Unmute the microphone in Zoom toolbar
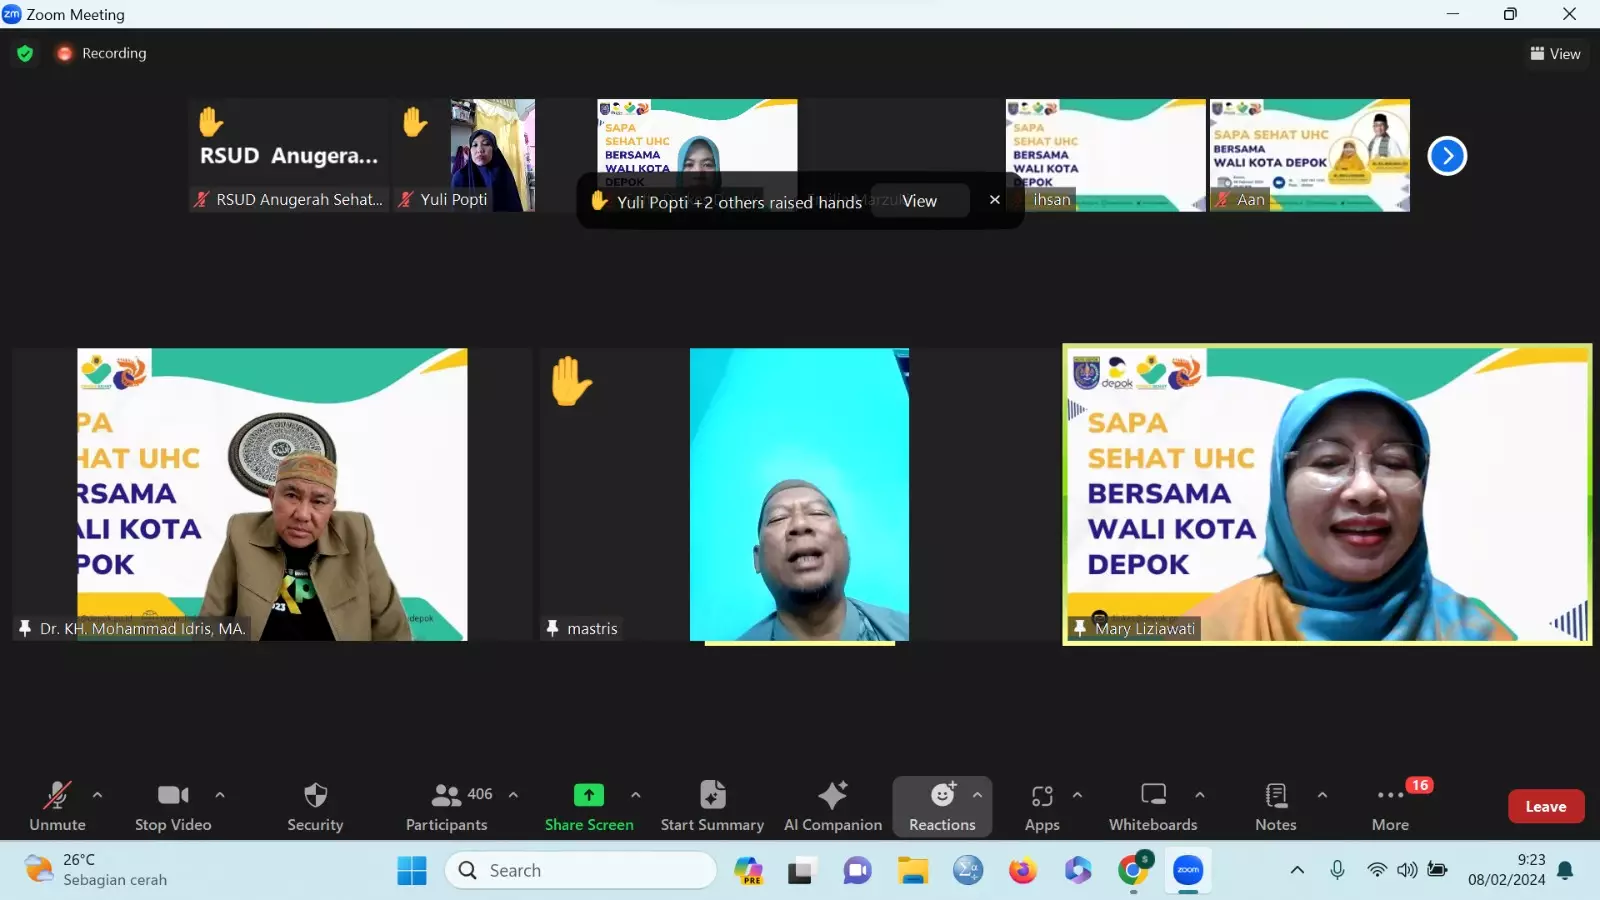This screenshot has height=900, width=1600. (x=57, y=806)
